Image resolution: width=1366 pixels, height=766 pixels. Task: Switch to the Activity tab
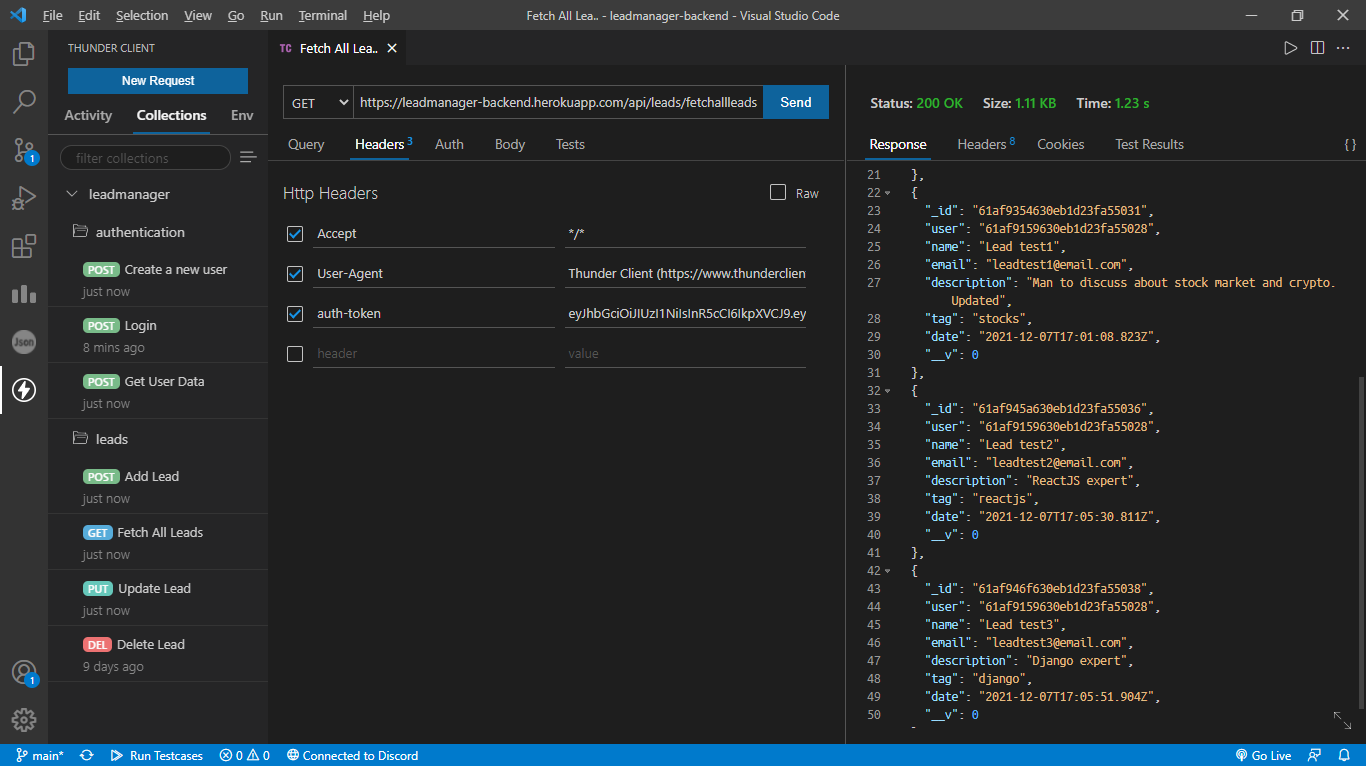click(88, 115)
